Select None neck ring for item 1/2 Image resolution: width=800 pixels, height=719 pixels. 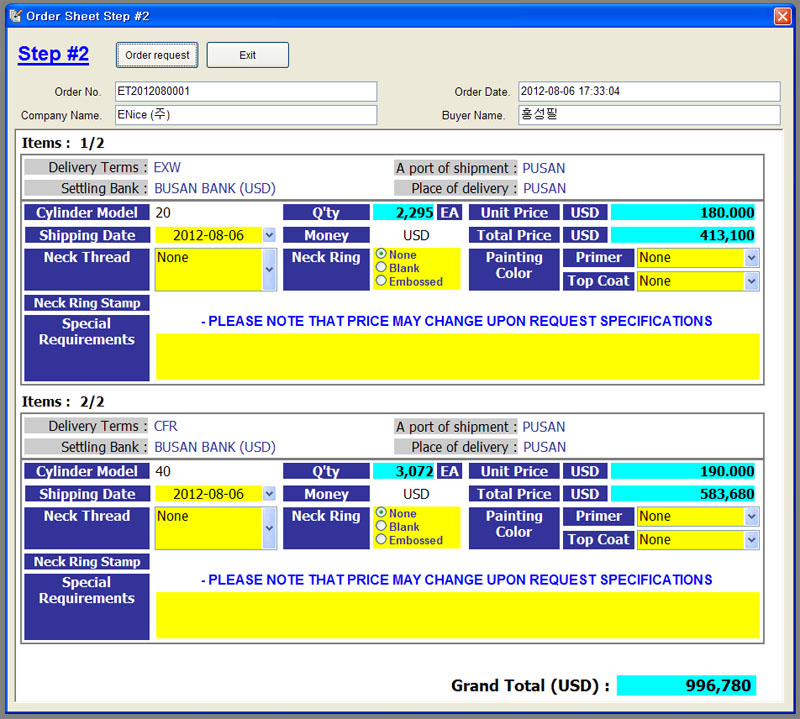pos(381,254)
